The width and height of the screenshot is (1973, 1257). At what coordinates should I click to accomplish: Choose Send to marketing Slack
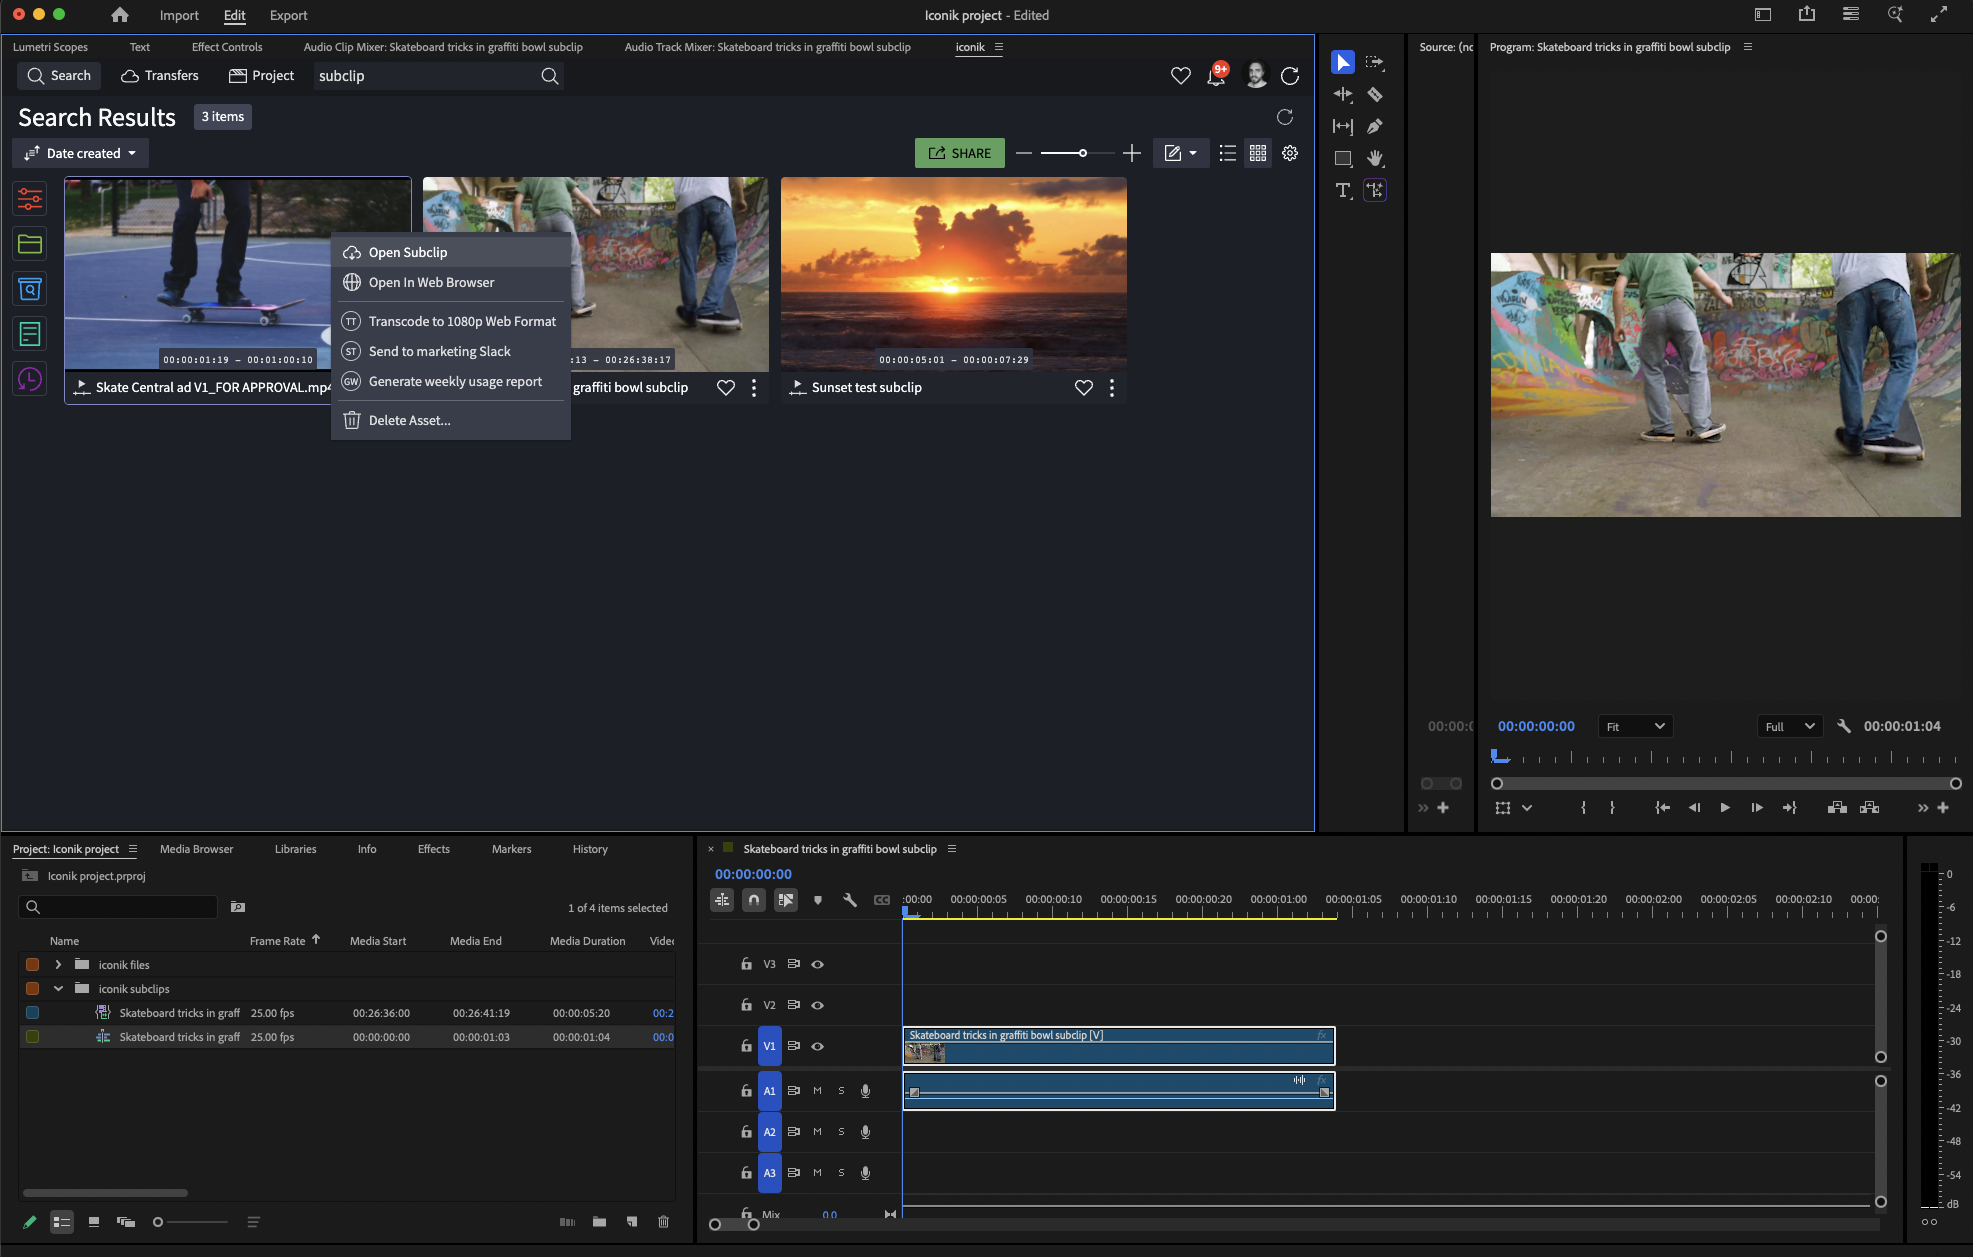pos(439,351)
